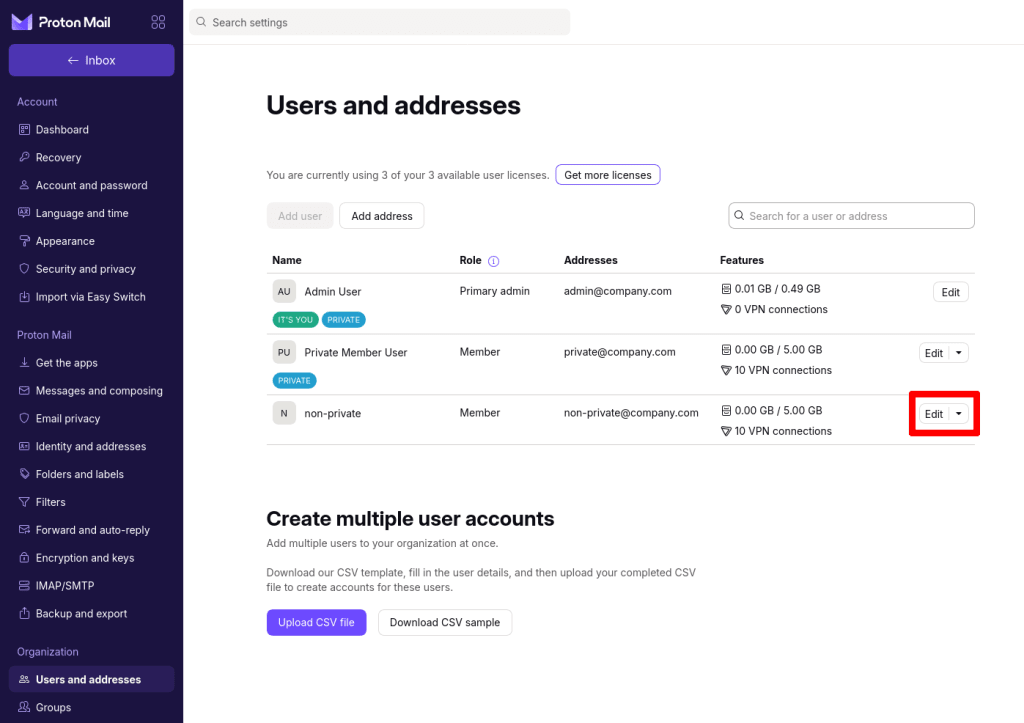Screen dimensions: 1024x723
Task: Click the PU avatar of Private Member User
Action: (x=284, y=352)
